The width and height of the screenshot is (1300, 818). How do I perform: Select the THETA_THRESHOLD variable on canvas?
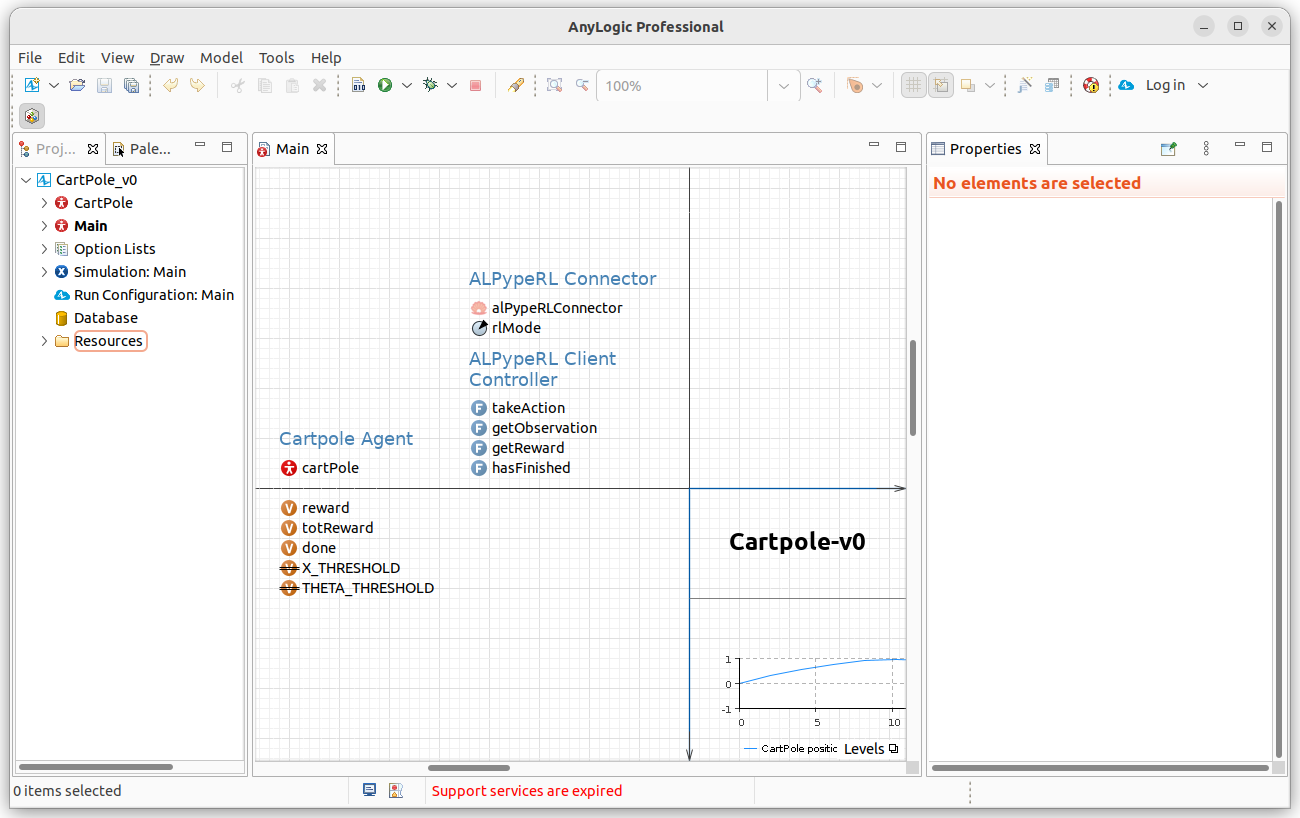click(x=357, y=588)
